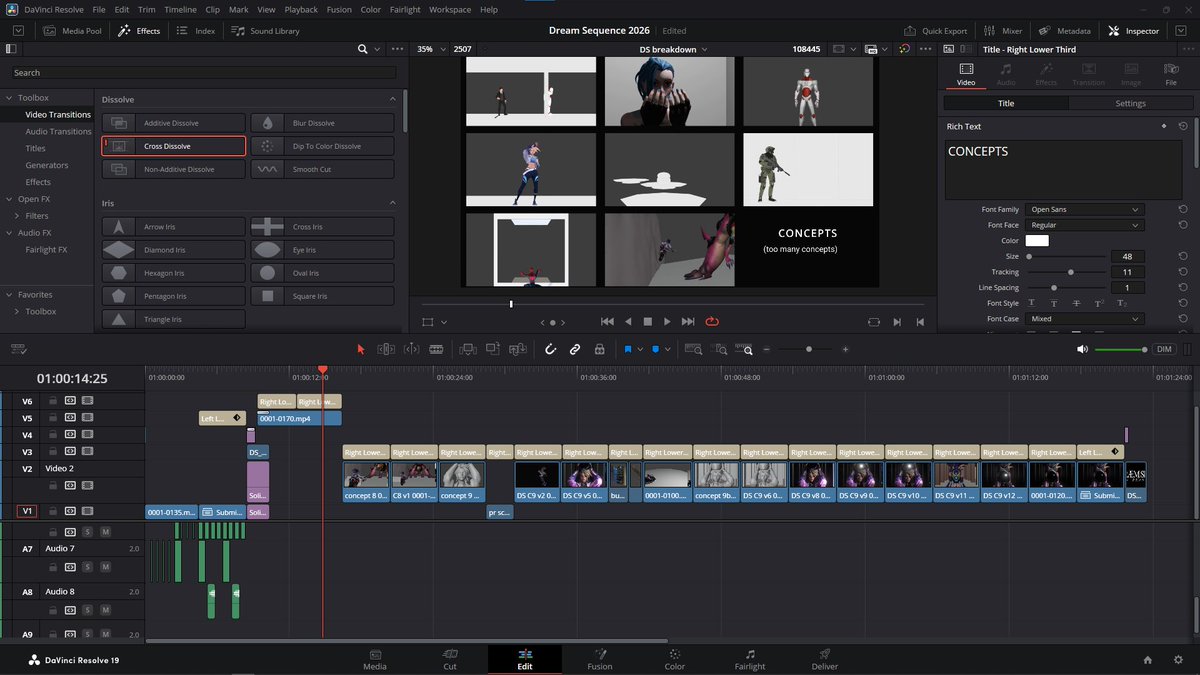Select the 0001-0170.mp4 clip on V5
The image size is (1200, 675).
pyautogui.click(x=300, y=418)
